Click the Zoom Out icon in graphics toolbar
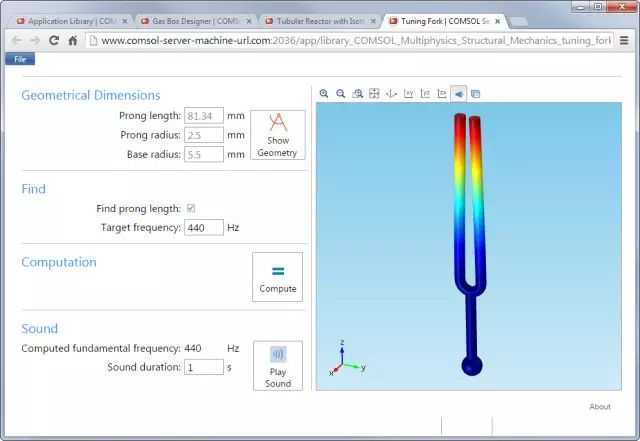Screen dimensions: 640x441 tap(341, 94)
